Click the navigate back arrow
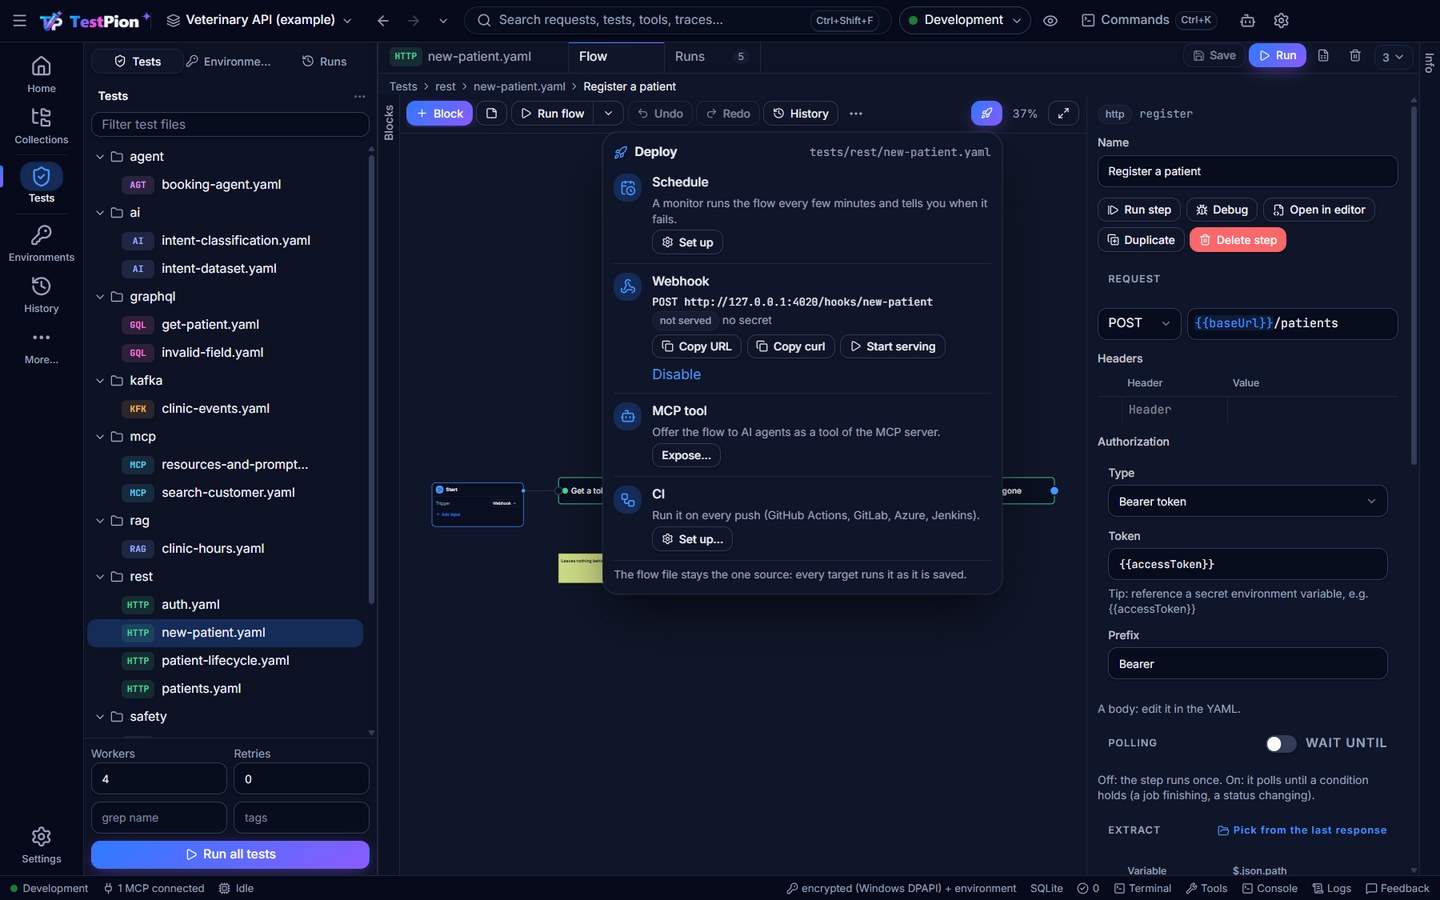1440x900 pixels. click(x=383, y=20)
